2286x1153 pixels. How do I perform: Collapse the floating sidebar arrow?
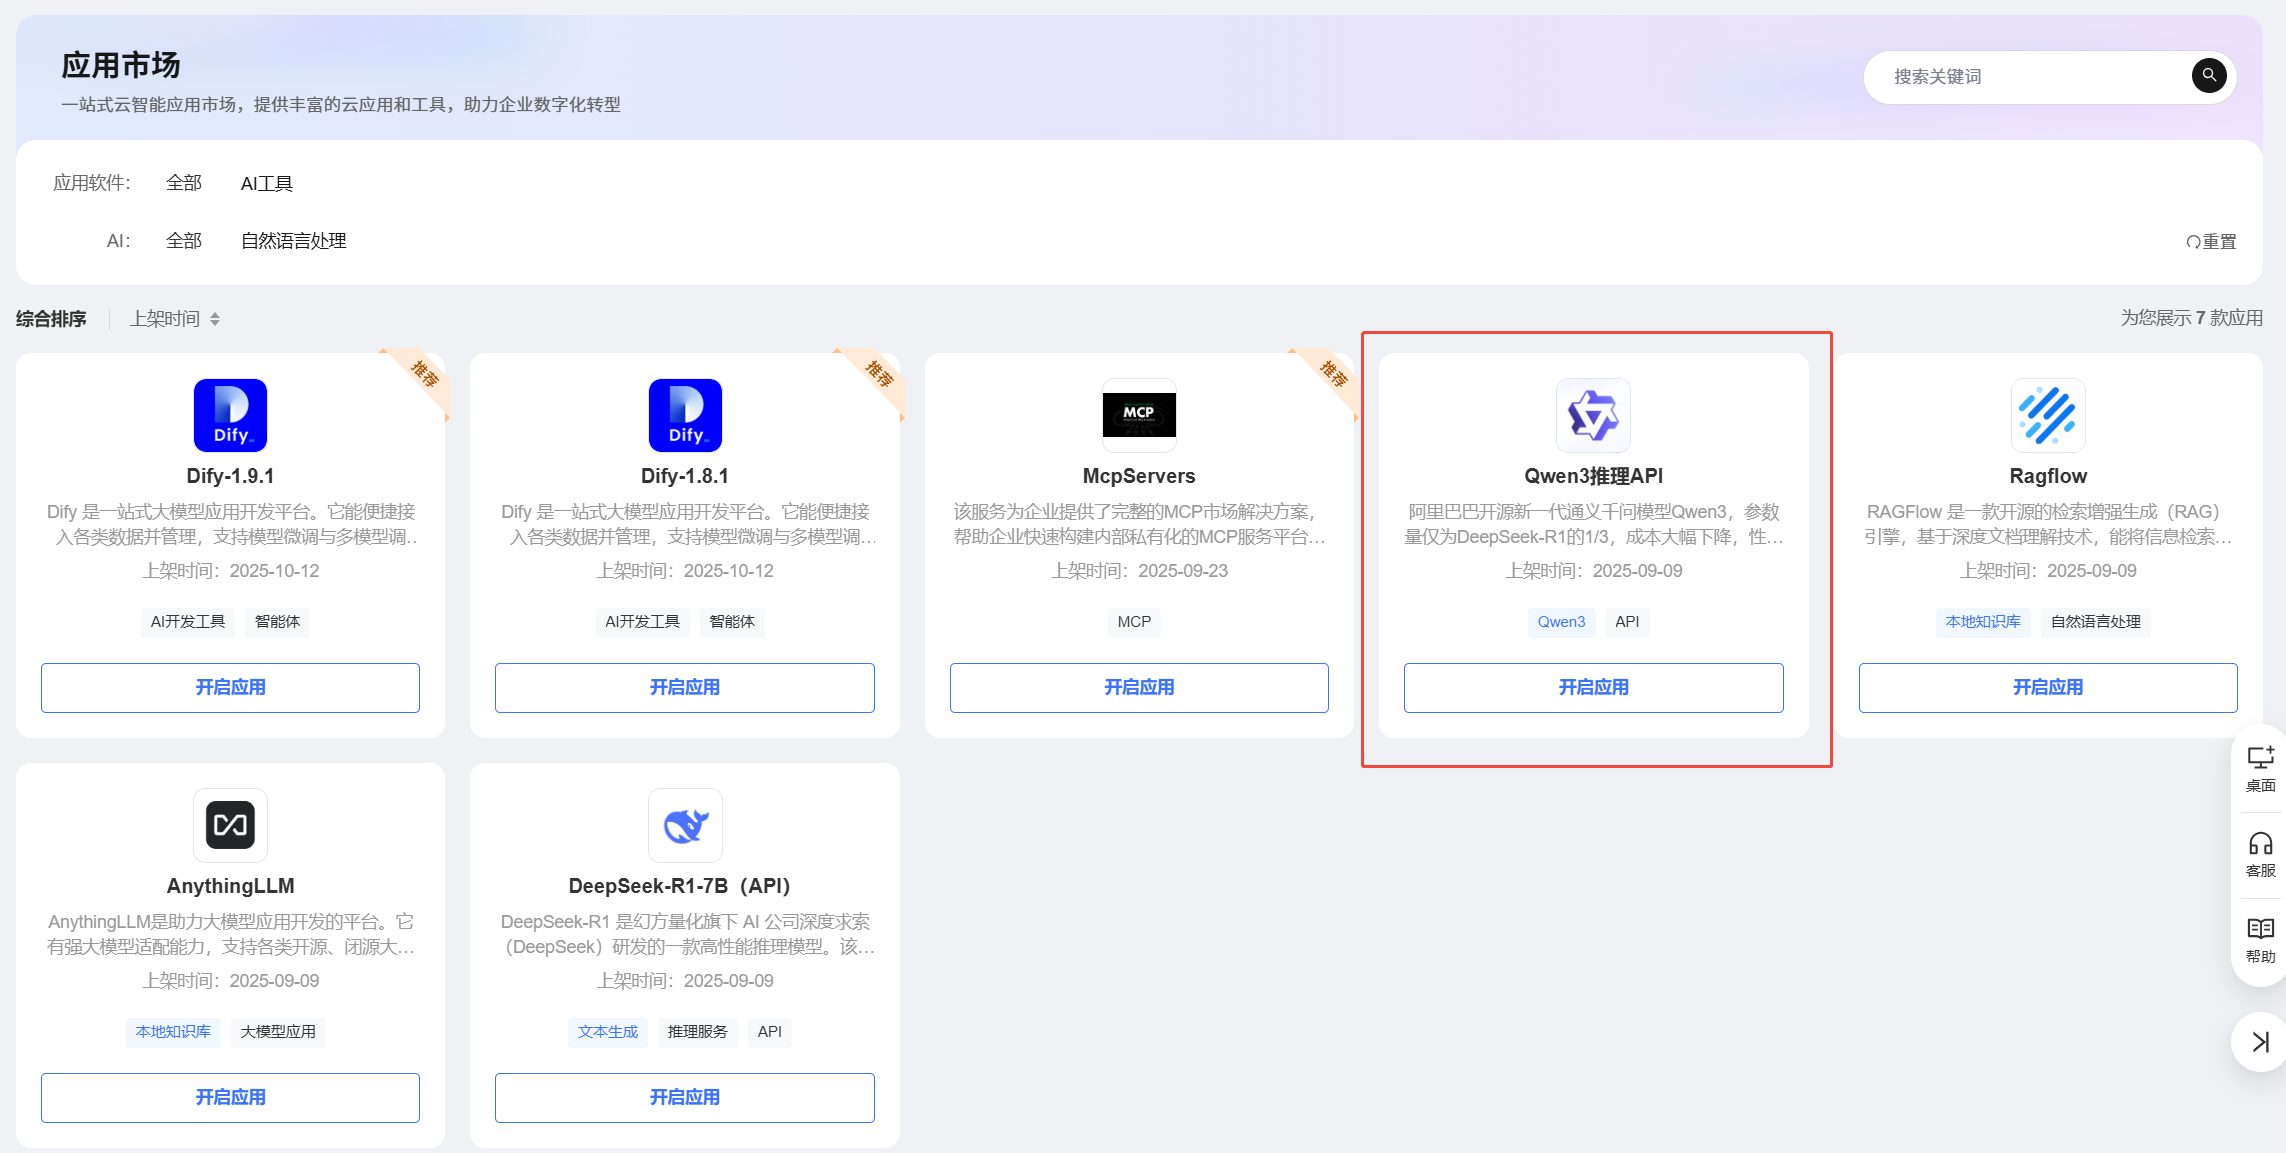[x=2260, y=1042]
